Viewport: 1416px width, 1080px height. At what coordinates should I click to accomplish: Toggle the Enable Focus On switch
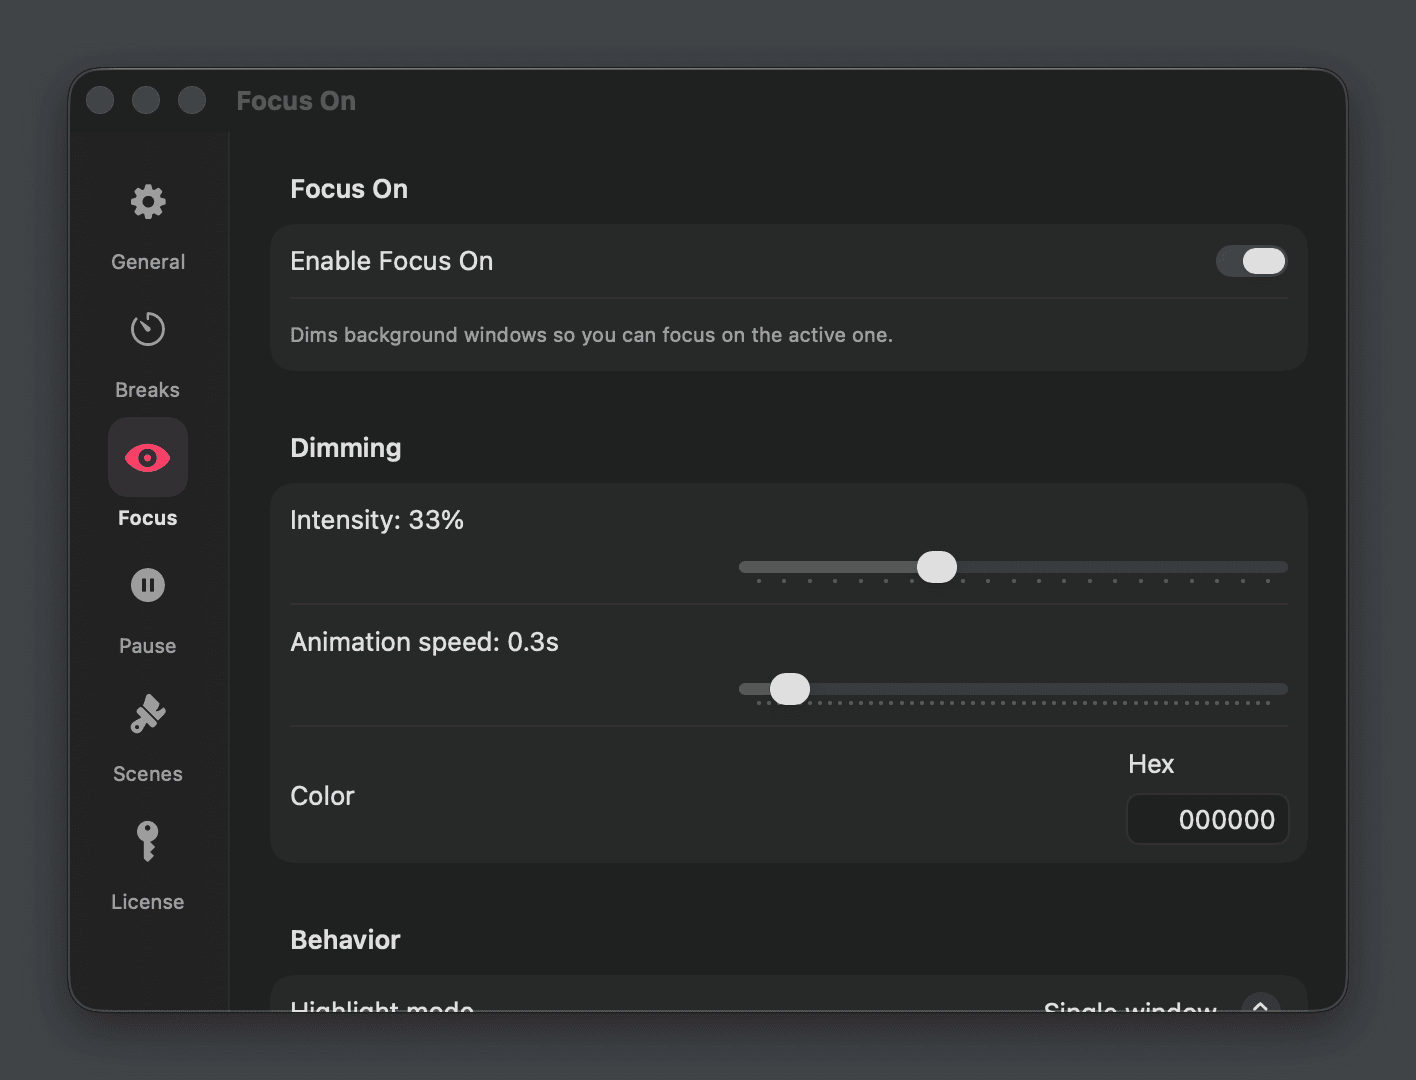(x=1251, y=261)
